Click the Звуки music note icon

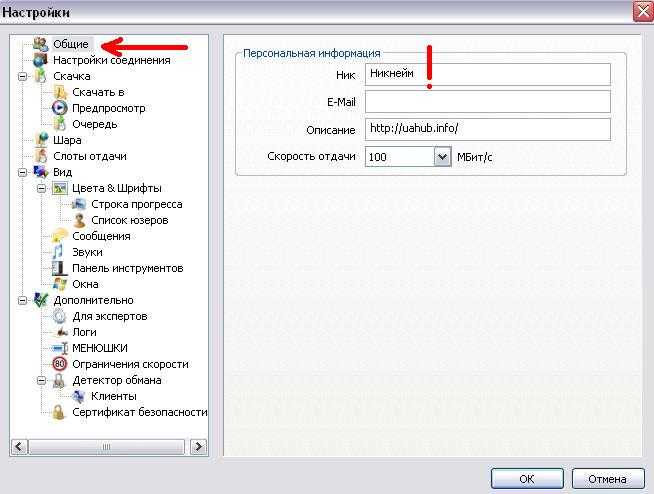tap(58, 252)
